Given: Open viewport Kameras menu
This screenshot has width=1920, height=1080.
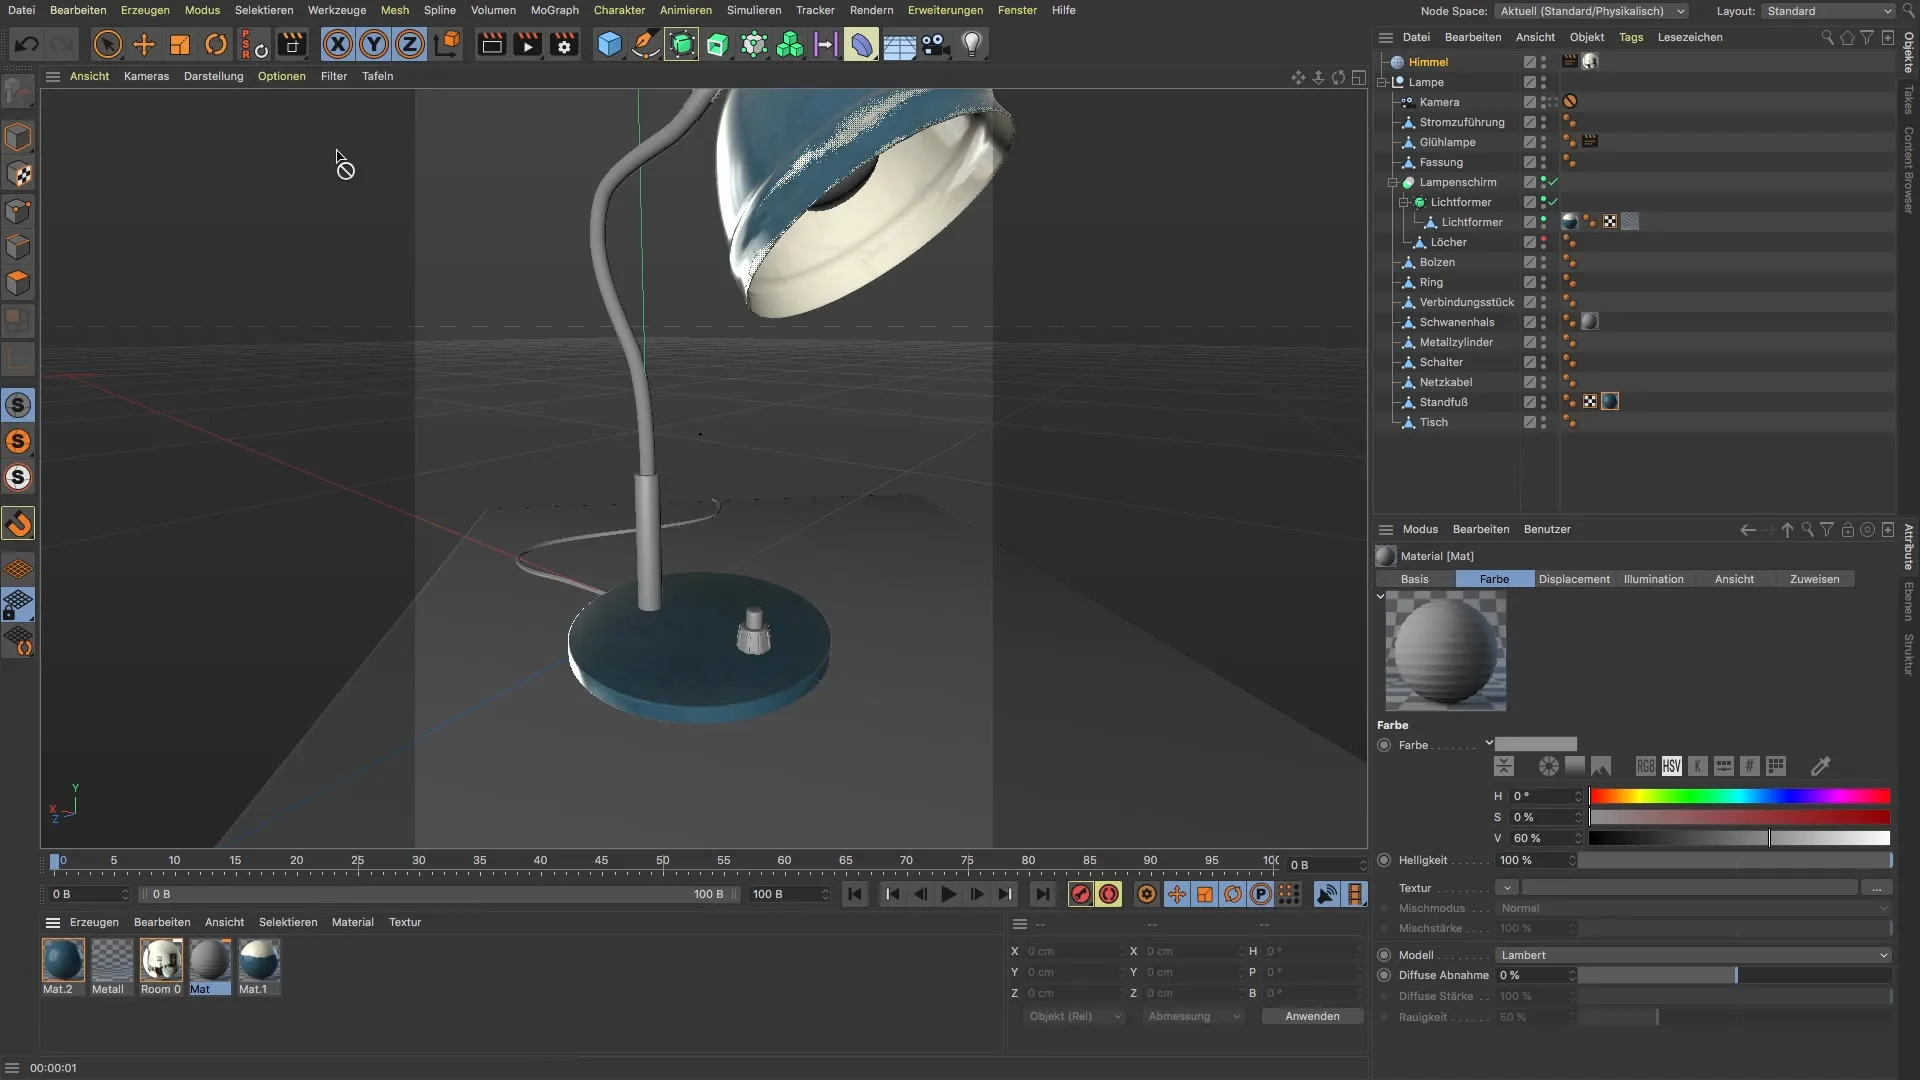Looking at the screenshot, I should point(146,76).
